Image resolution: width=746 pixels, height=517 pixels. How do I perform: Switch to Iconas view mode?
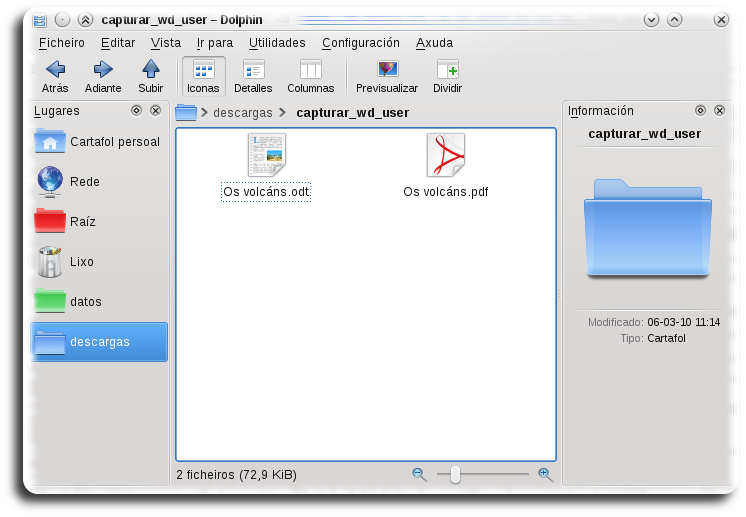pos(203,69)
